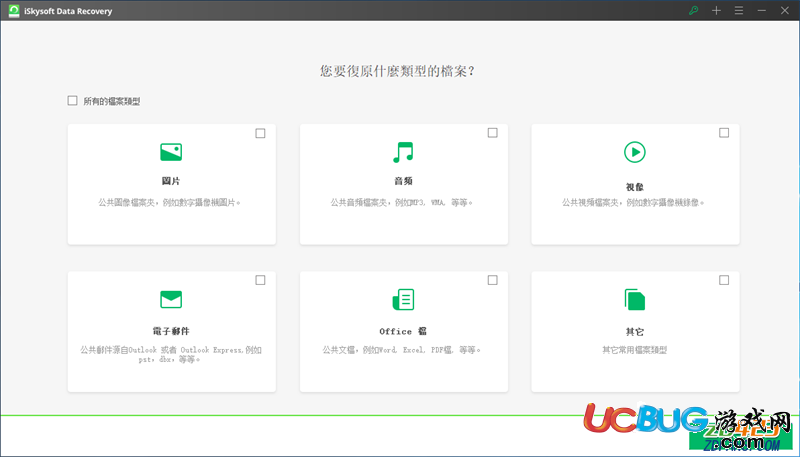This screenshot has width=800, height=457.
Task: Click the envelope icon for 電子郵件
Action: click(171, 299)
